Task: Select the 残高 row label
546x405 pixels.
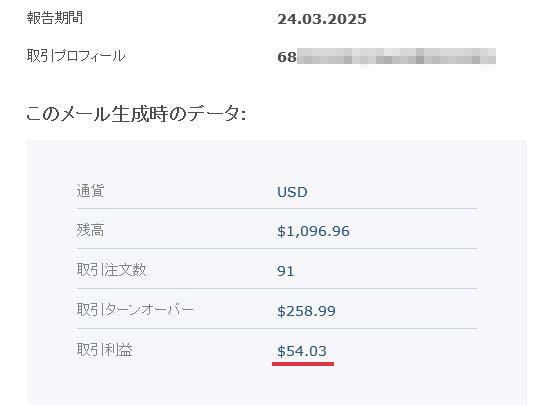Action: tap(90, 230)
